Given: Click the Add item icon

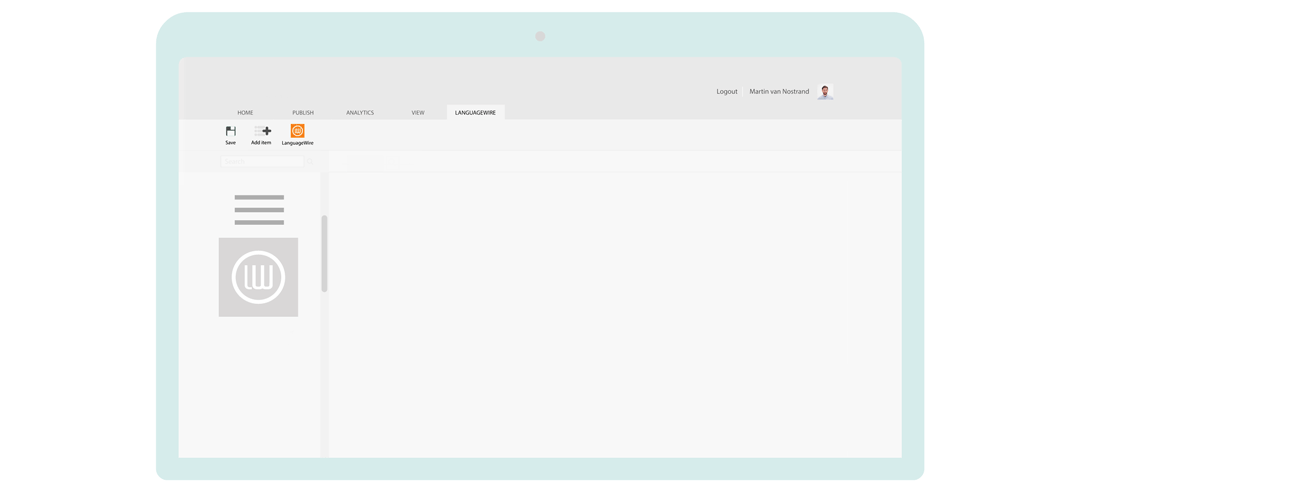Looking at the screenshot, I should tap(262, 131).
